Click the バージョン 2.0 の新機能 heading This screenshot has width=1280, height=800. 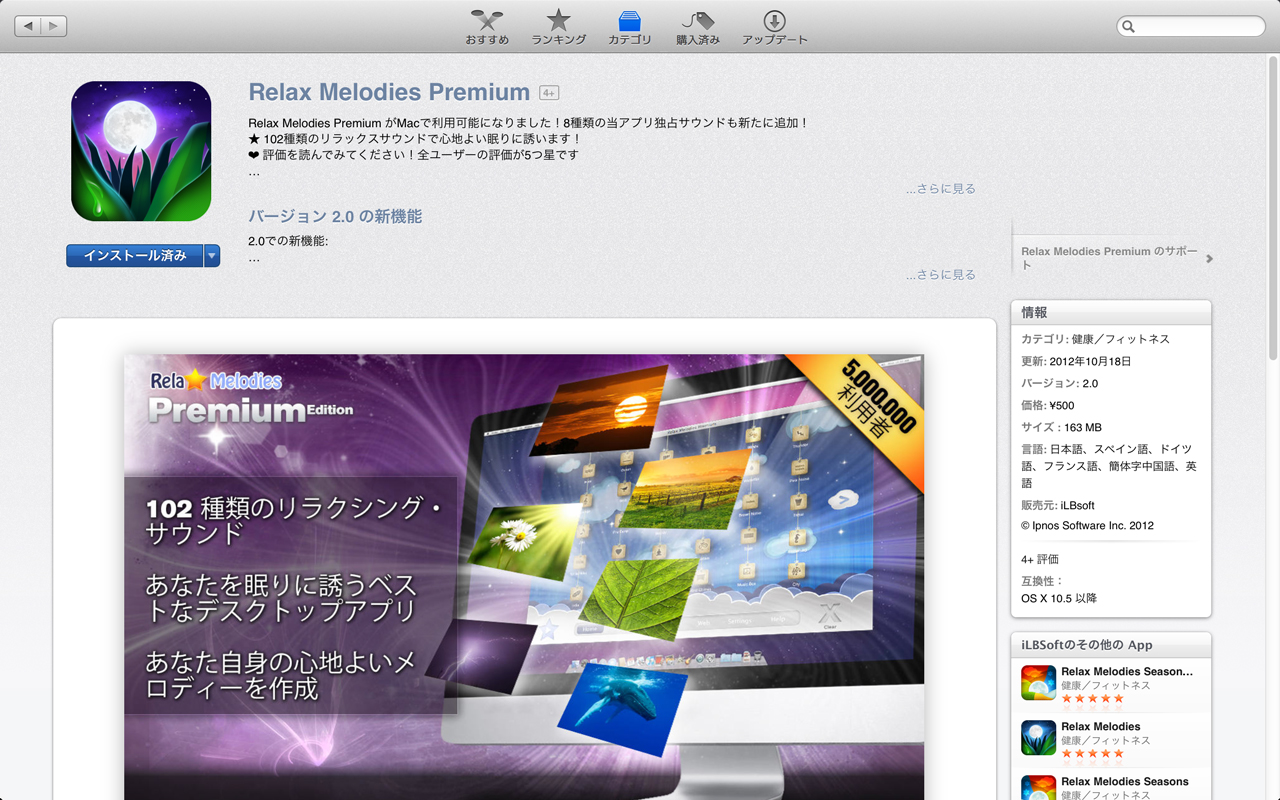pyautogui.click(x=335, y=217)
